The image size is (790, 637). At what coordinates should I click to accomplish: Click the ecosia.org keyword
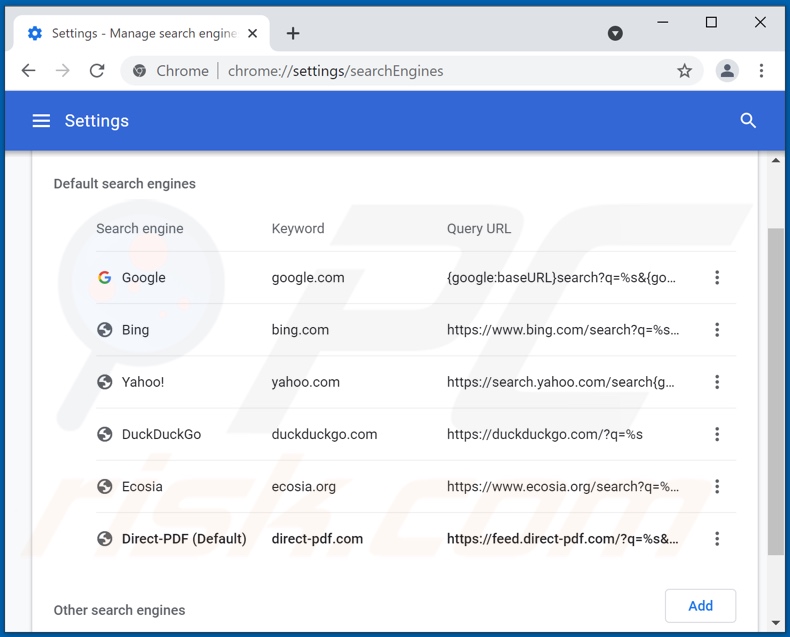[x=304, y=487]
